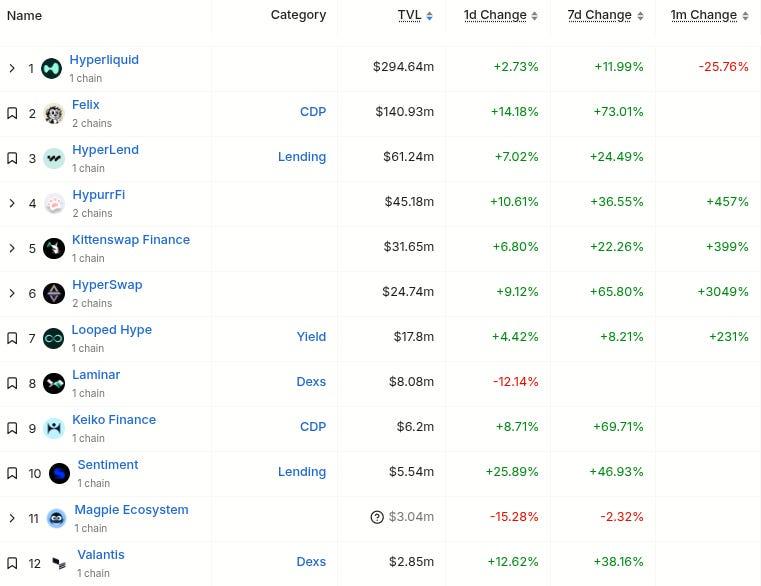Click the Looped Hype logo icon

54,338
